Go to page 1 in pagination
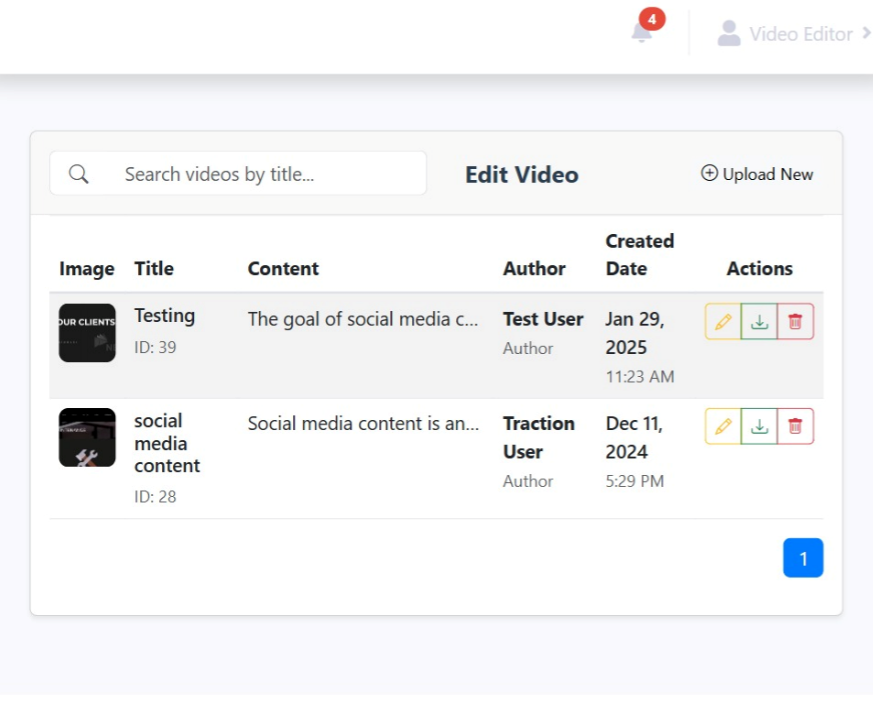Image resolution: width=873 pixels, height=703 pixels. click(803, 558)
